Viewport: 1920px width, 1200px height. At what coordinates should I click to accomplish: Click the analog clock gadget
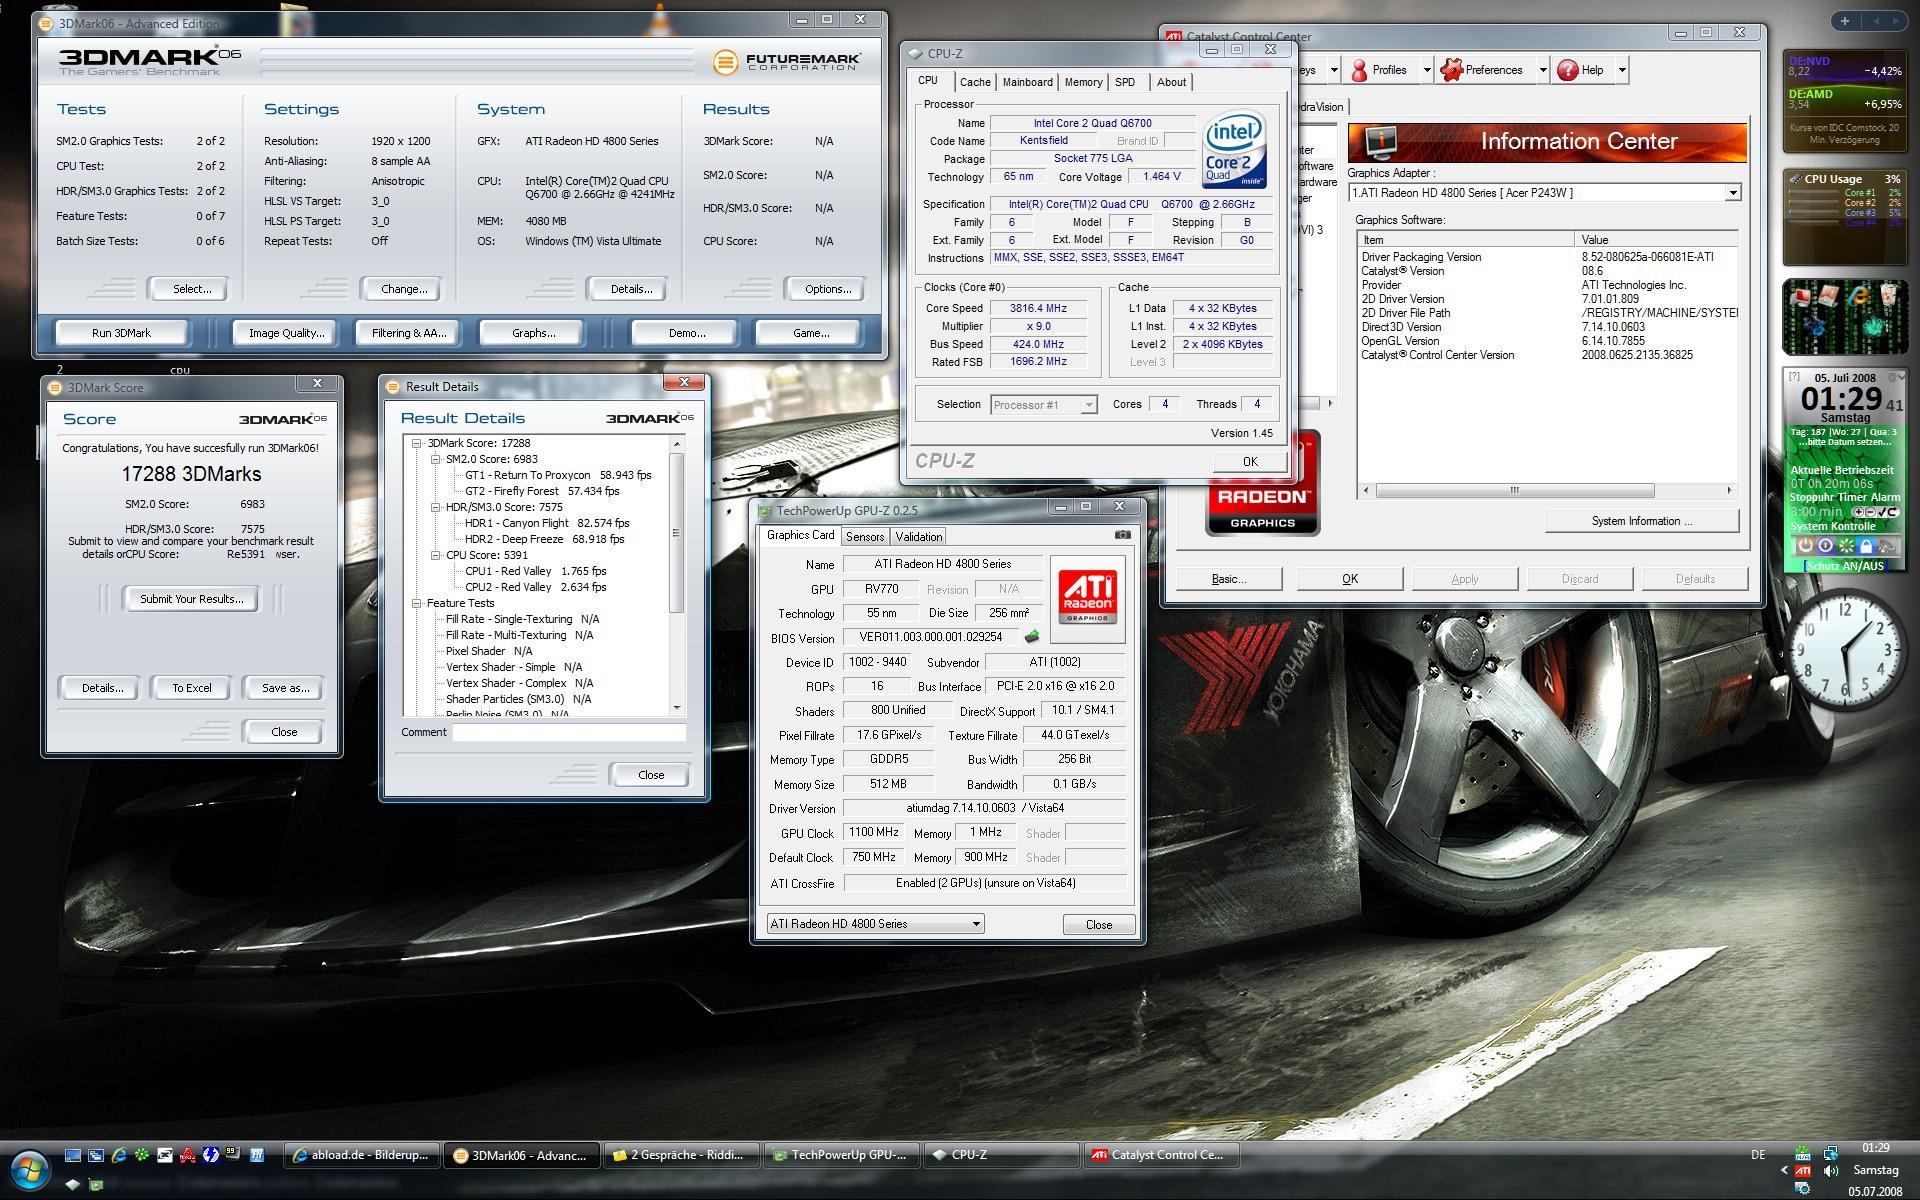tap(1846, 651)
